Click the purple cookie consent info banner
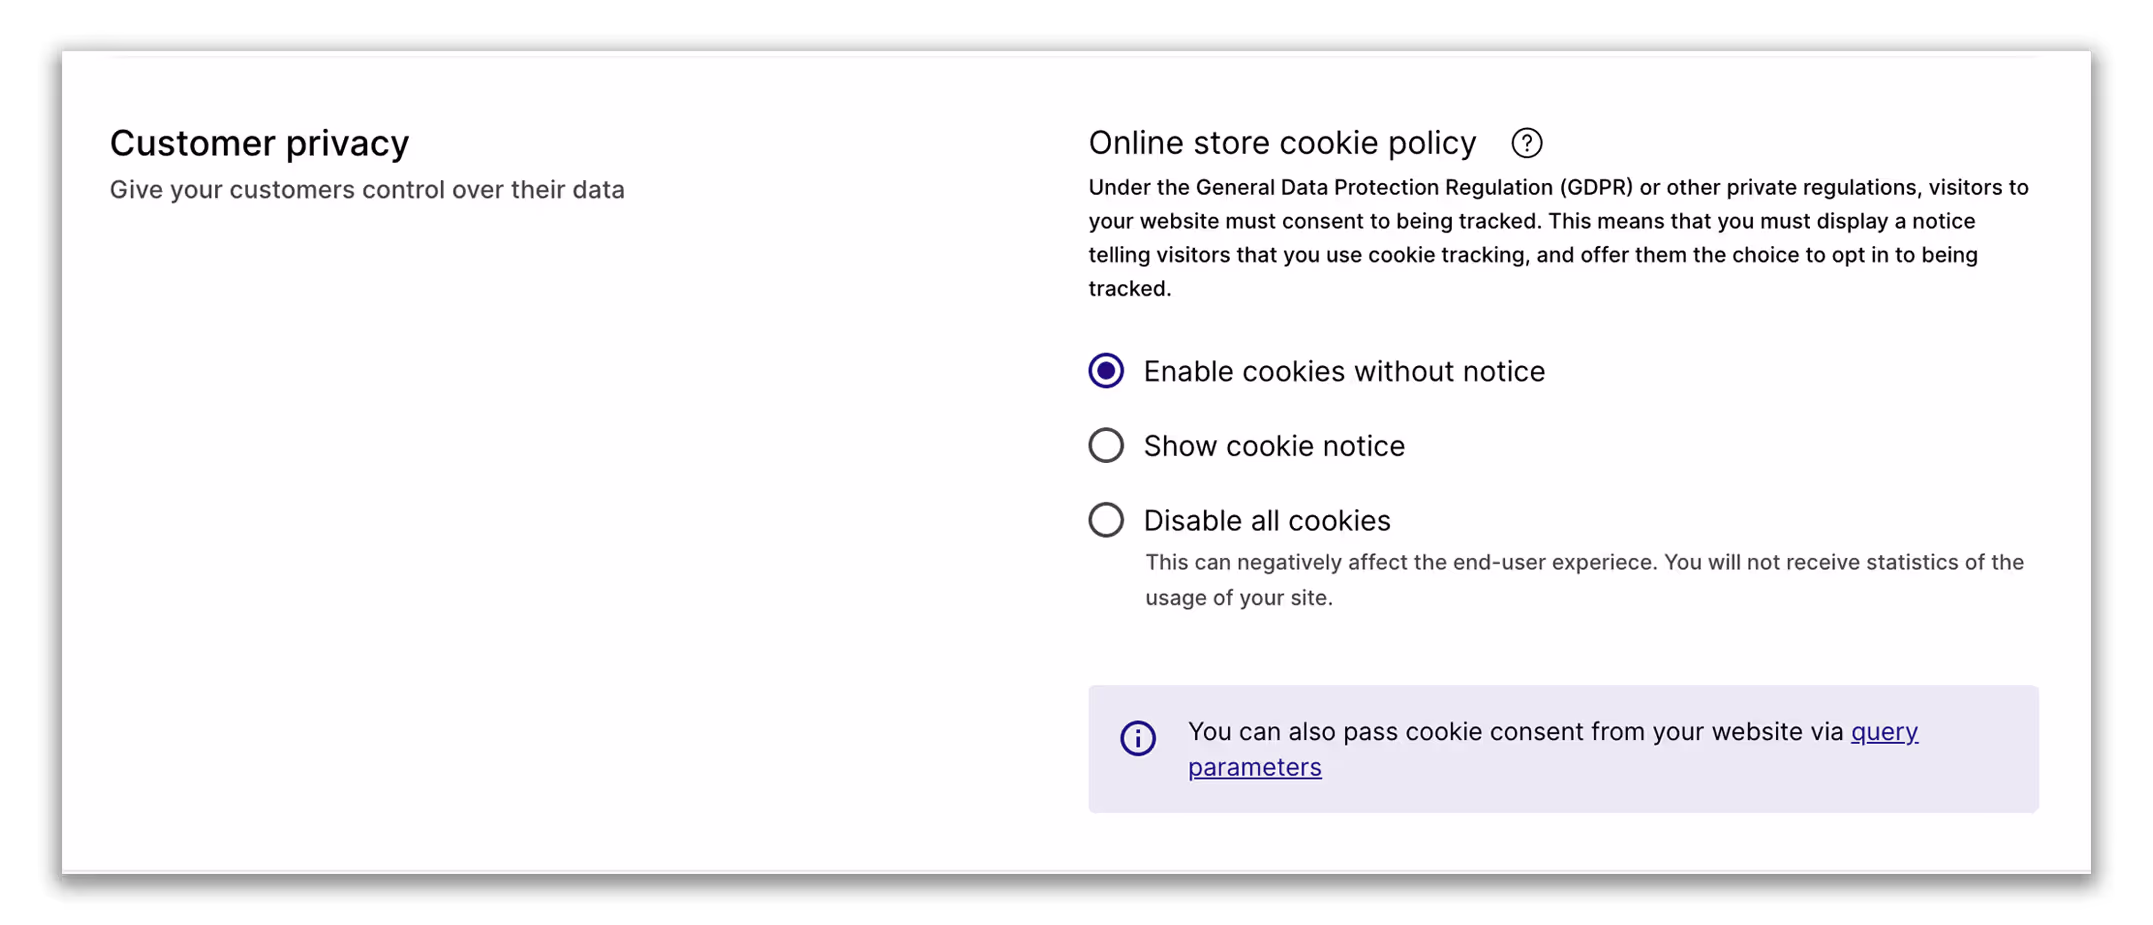The image size is (2153, 925). click(1563, 748)
